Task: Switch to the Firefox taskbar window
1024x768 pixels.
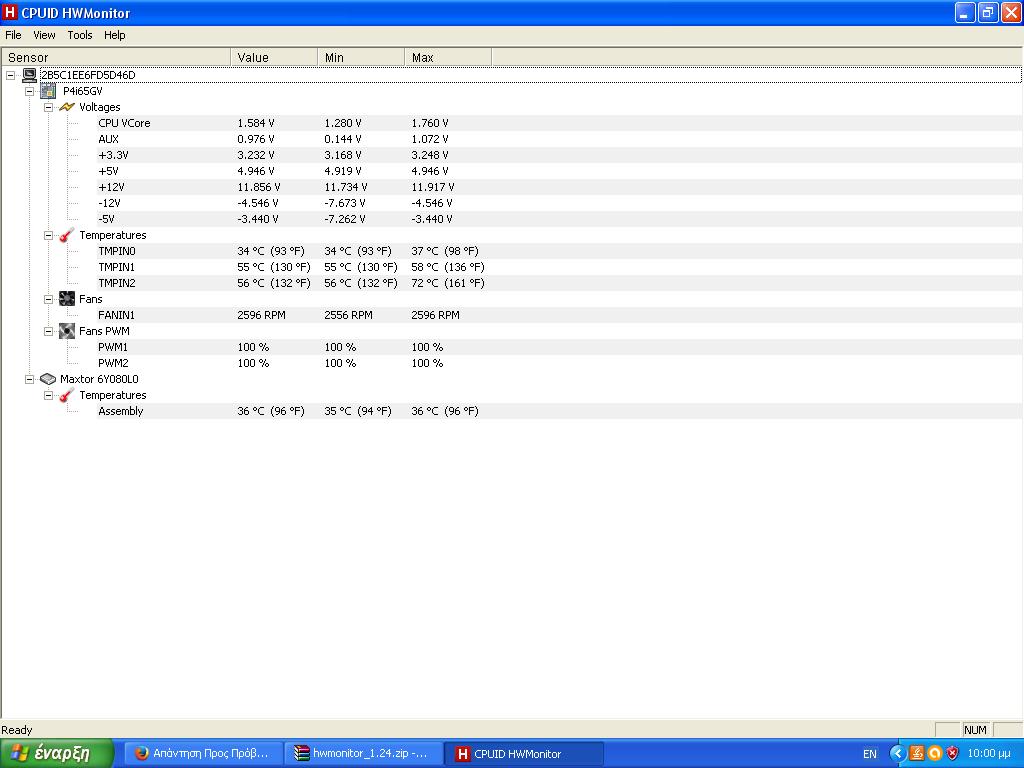Action: [x=204, y=754]
